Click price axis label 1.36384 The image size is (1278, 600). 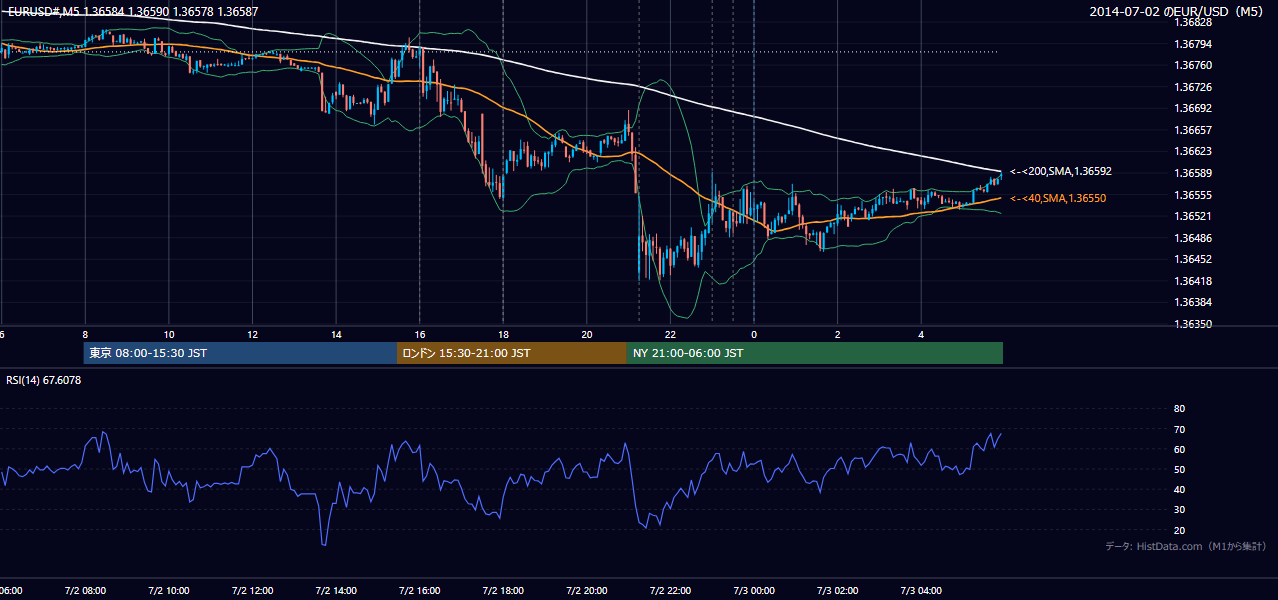(1194, 302)
